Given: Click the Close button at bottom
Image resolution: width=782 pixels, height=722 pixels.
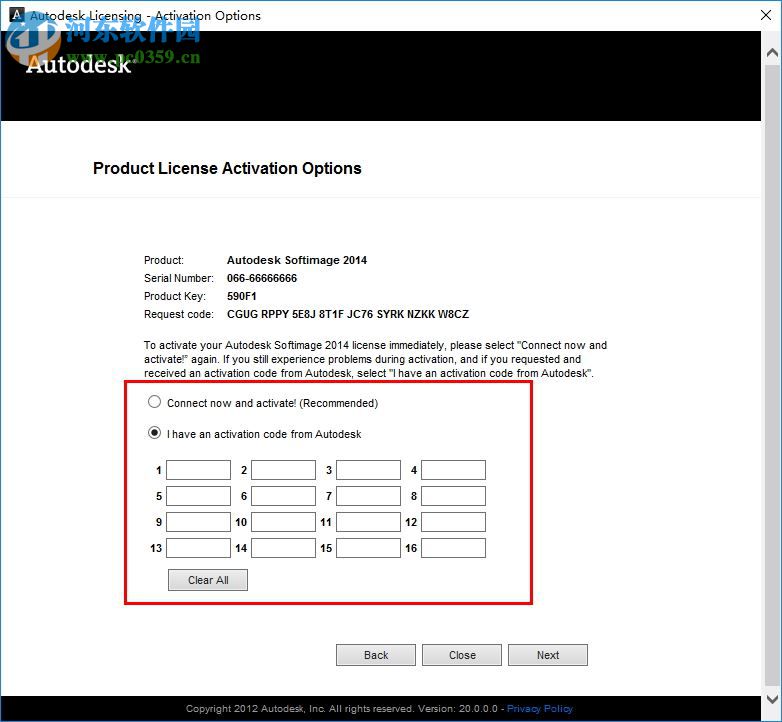Looking at the screenshot, I should point(462,655).
